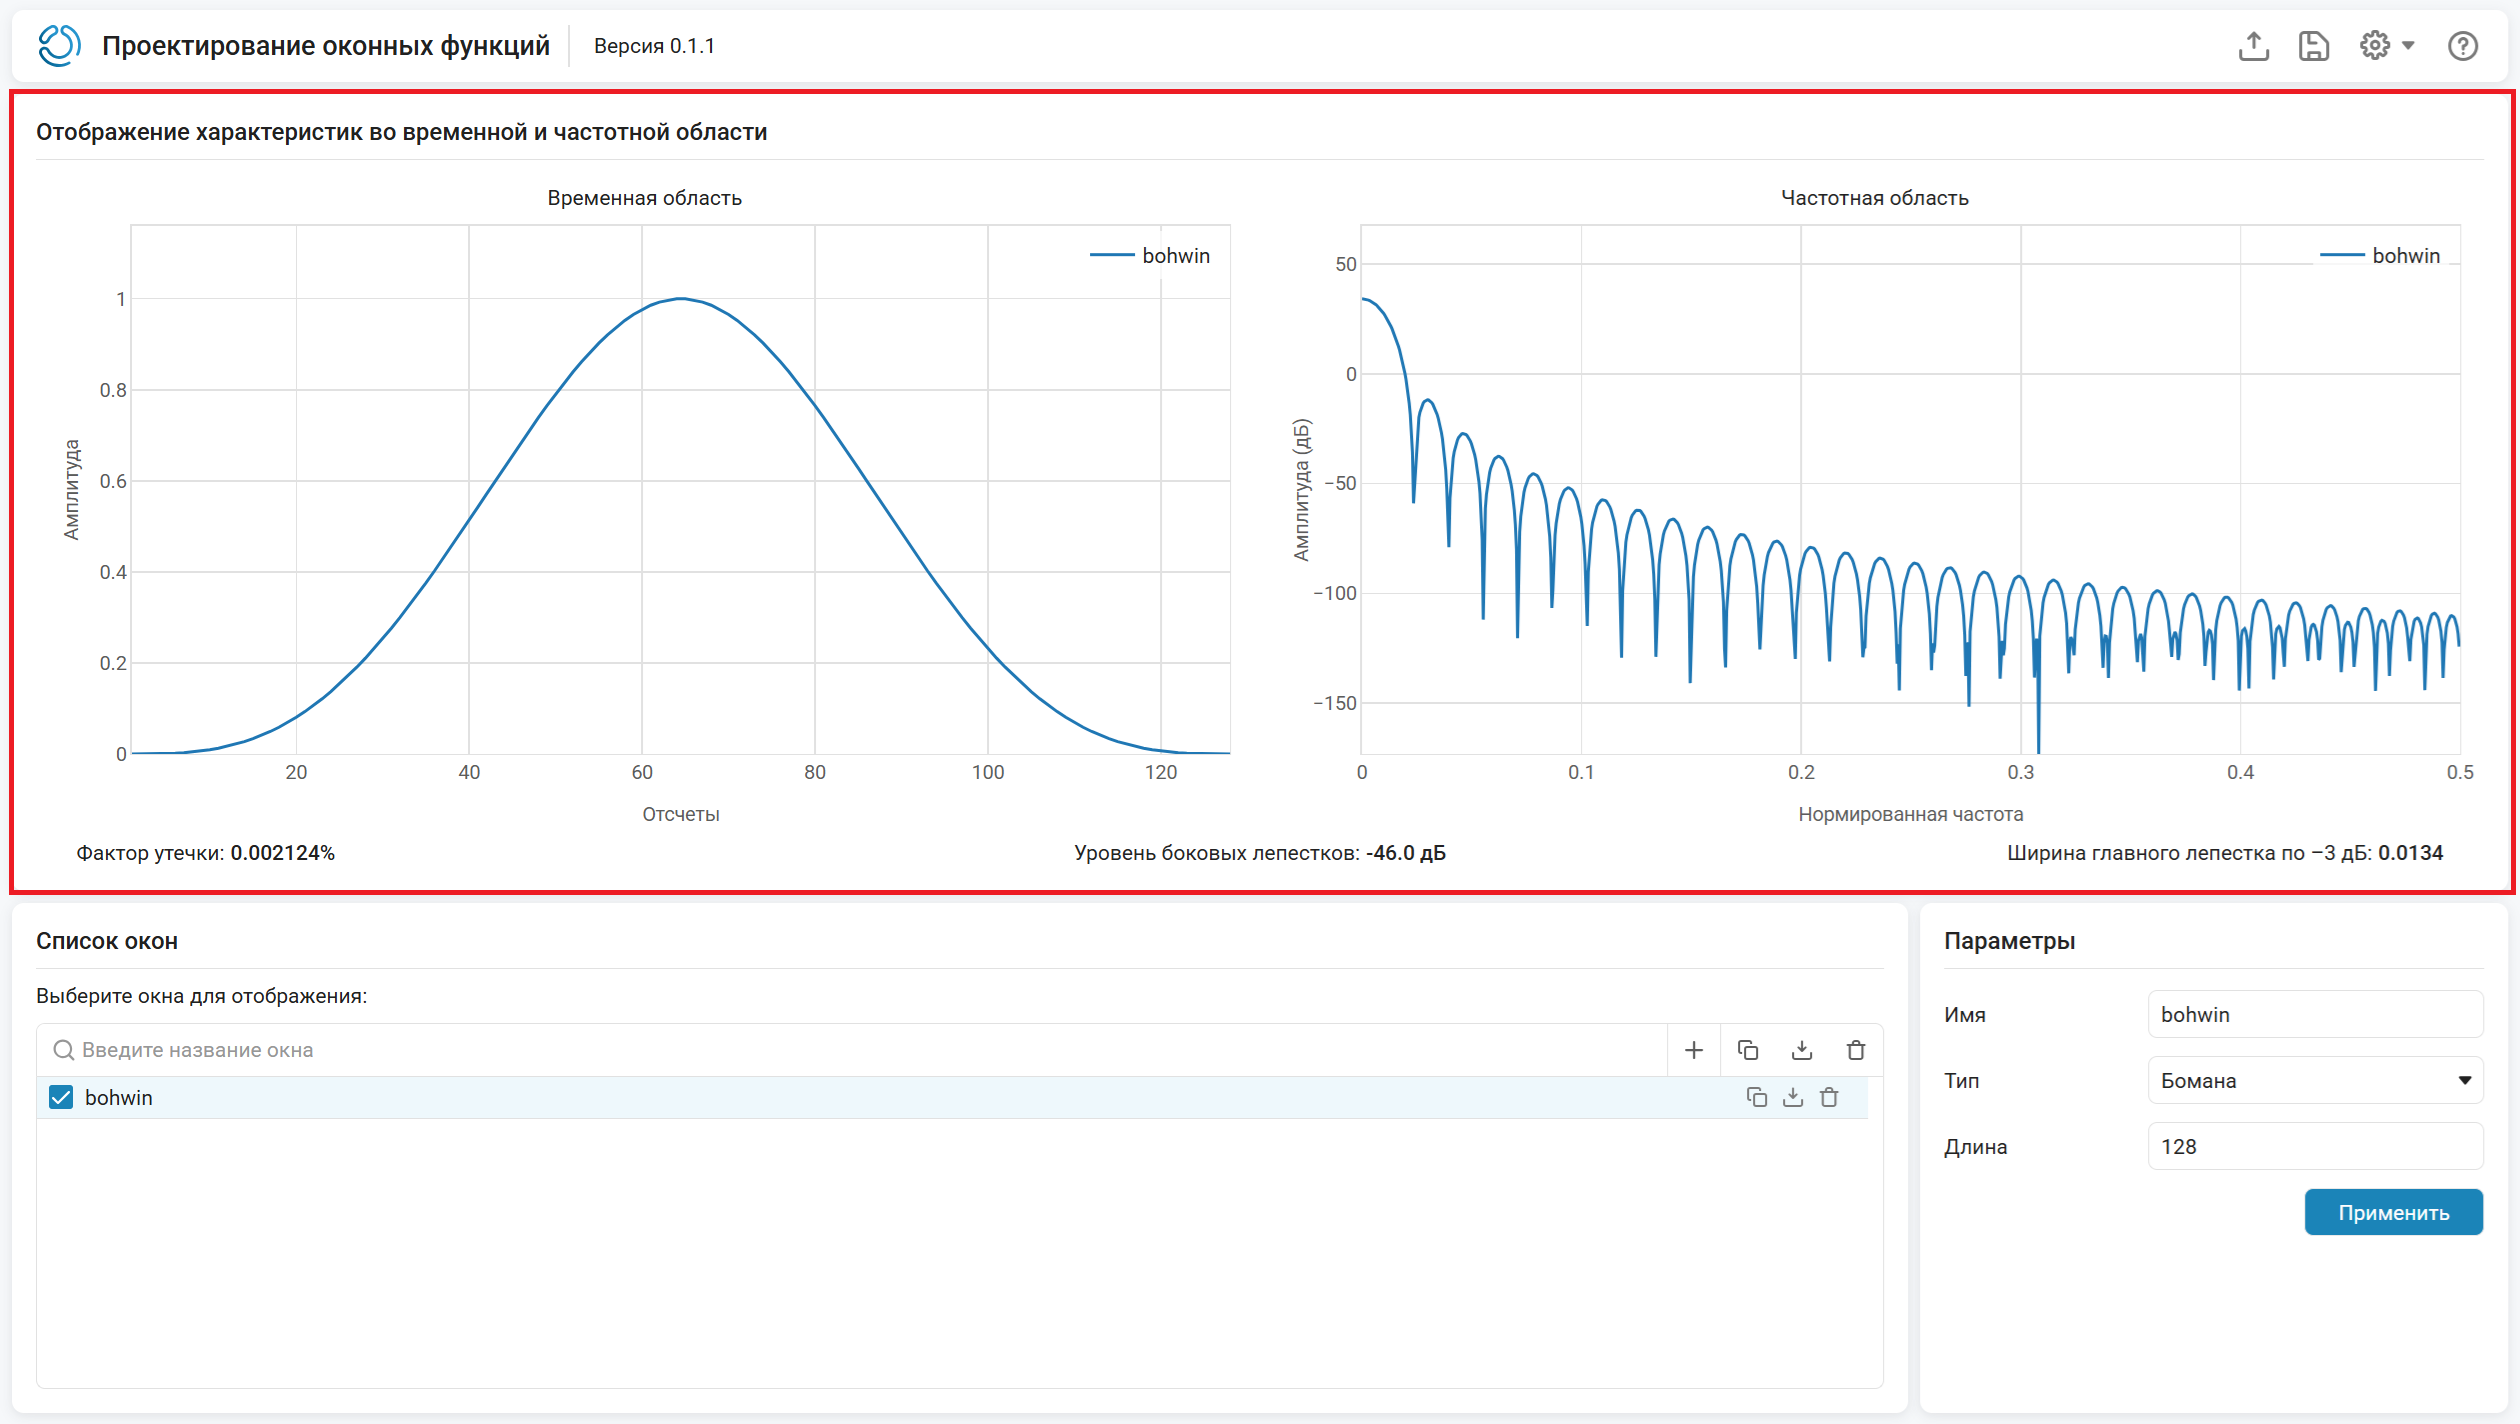Click main lobe width value 0.0134
The width and height of the screenshot is (2520, 1424).
click(x=2410, y=853)
